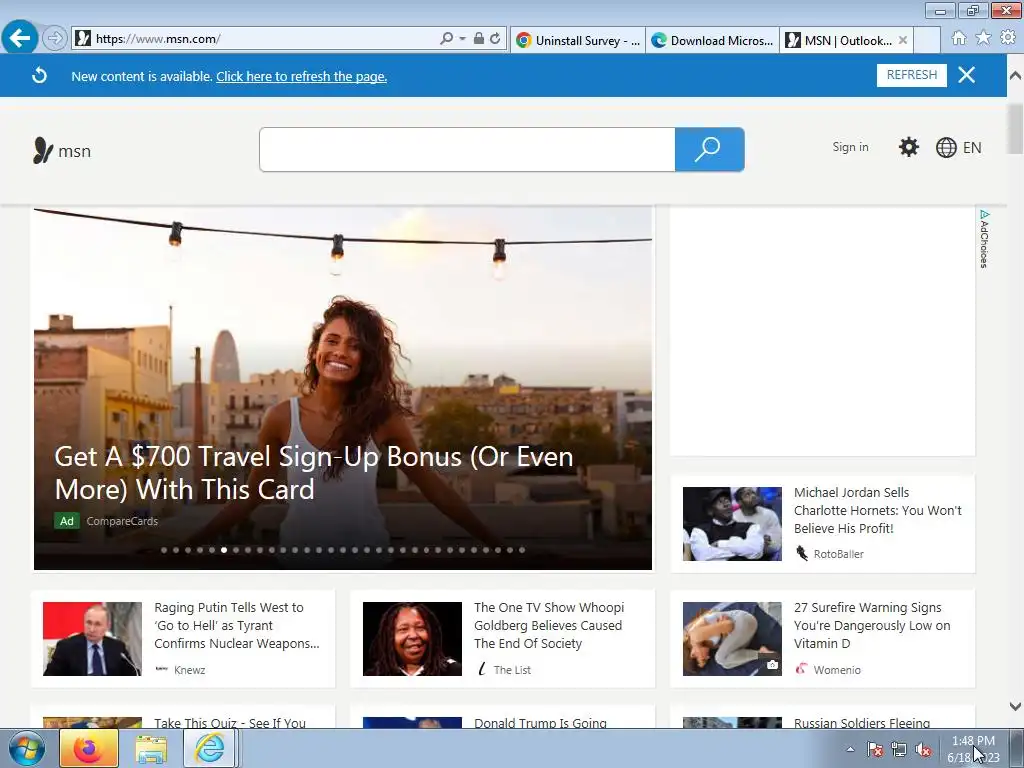Click the circular refresh icon in notification bar
Image resolution: width=1024 pixels, height=768 pixels.
coord(39,76)
